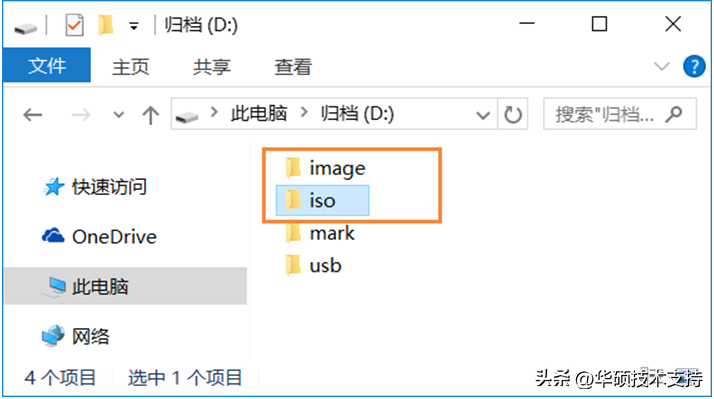
Task: Switch to the 共享 ribbon tab
Action: tap(212, 67)
